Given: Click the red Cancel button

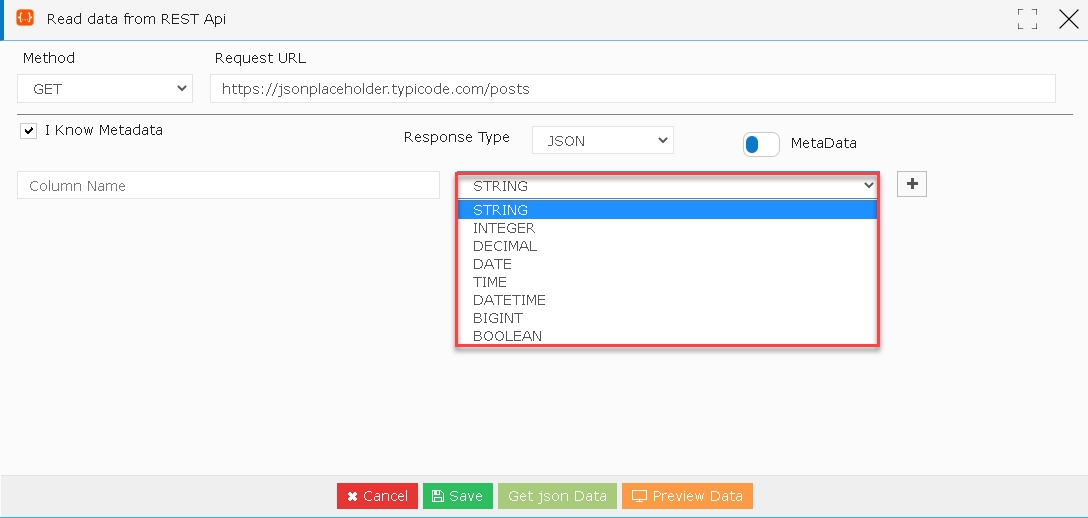Looking at the screenshot, I should [377, 496].
